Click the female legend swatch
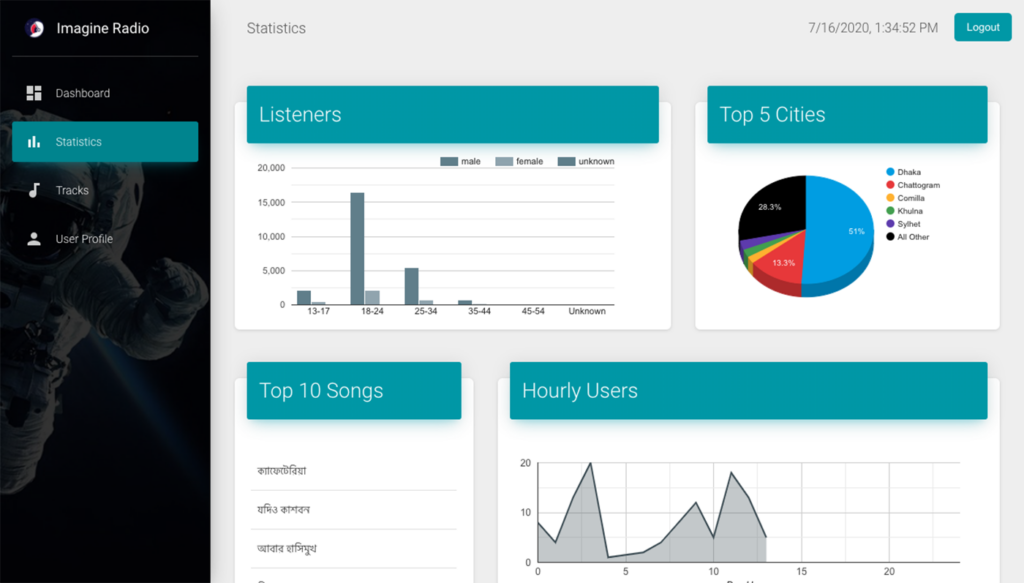This screenshot has width=1024, height=583. coord(504,161)
